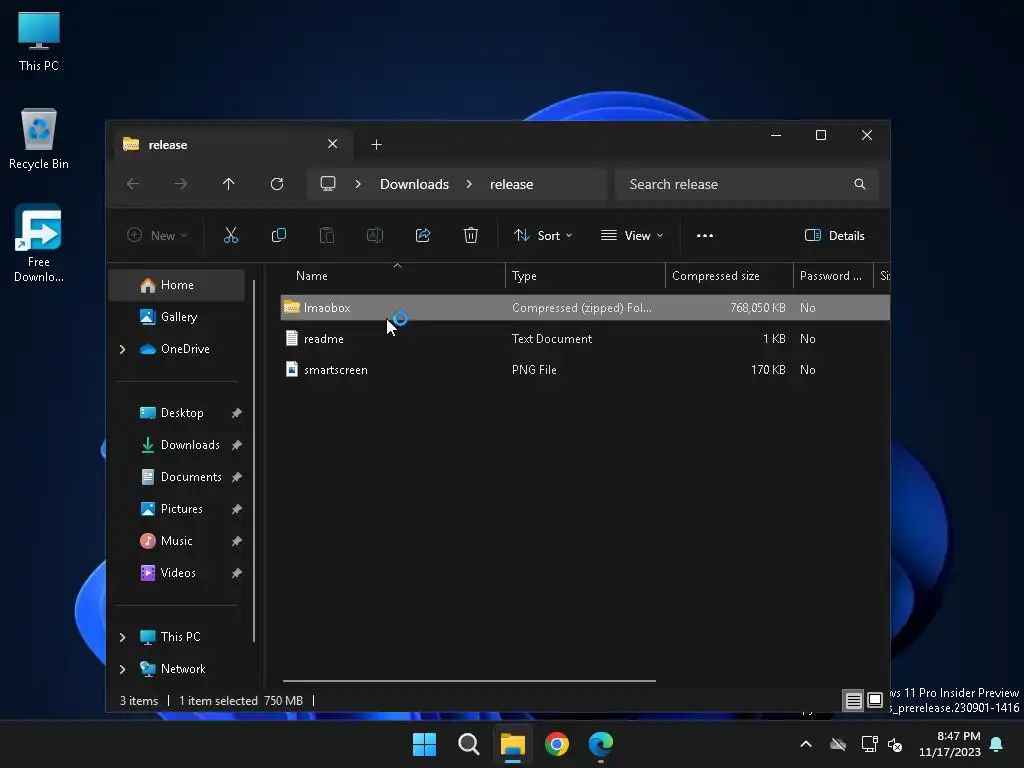Image resolution: width=1024 pixels, height=768 pixels.
Task: Expand the Network tree node
Action: [122, 669]
